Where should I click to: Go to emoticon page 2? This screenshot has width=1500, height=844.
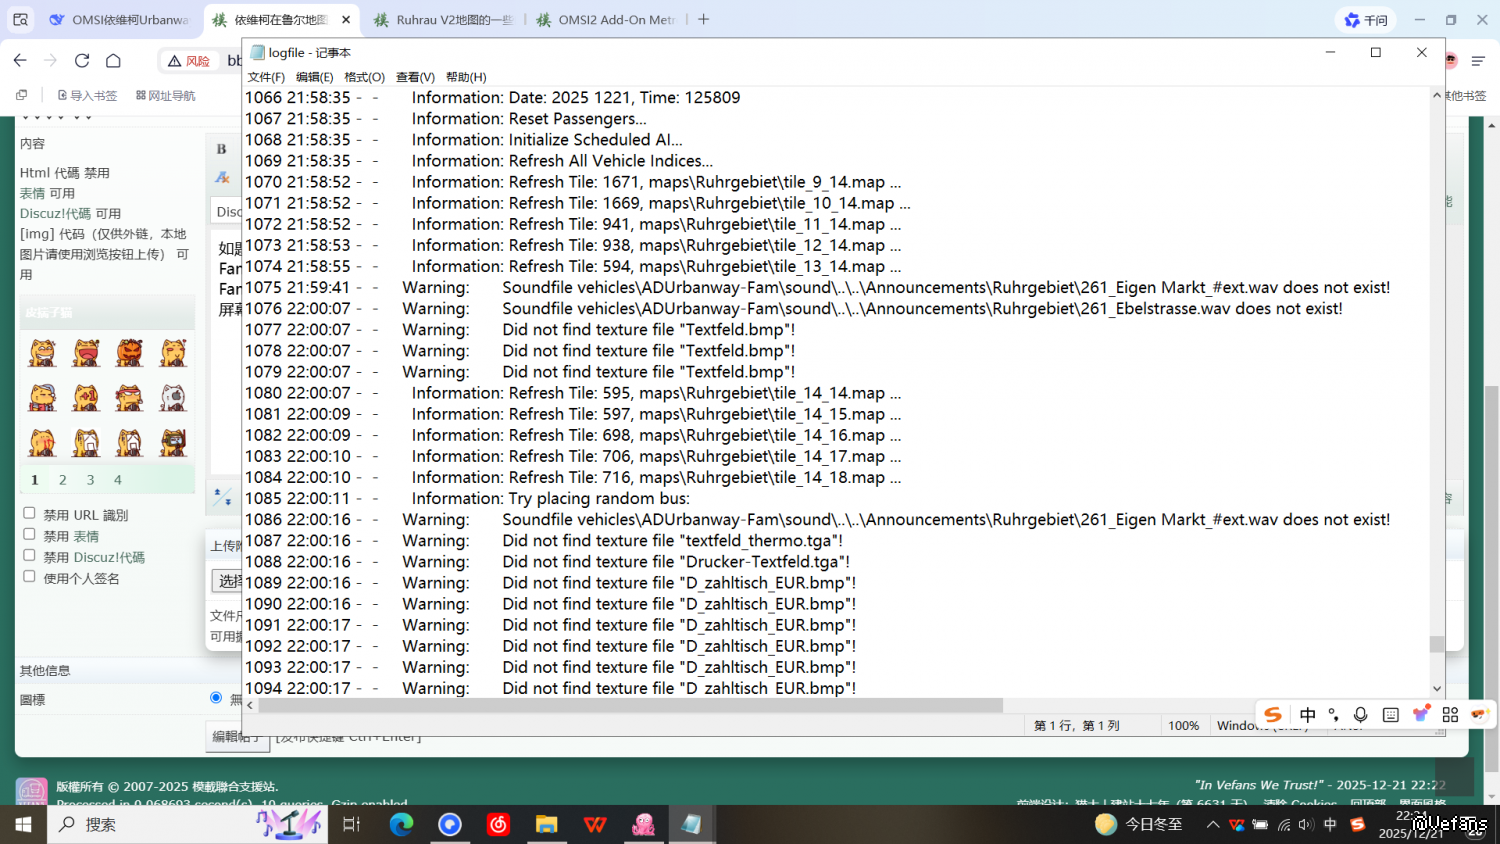[x=62, y=480]
